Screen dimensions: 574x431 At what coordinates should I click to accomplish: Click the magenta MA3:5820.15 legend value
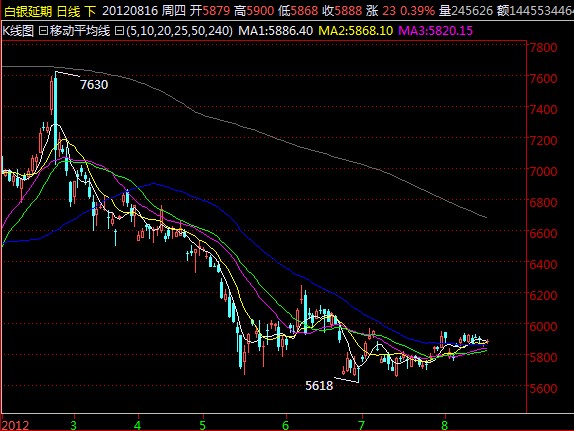pos(436,31)
